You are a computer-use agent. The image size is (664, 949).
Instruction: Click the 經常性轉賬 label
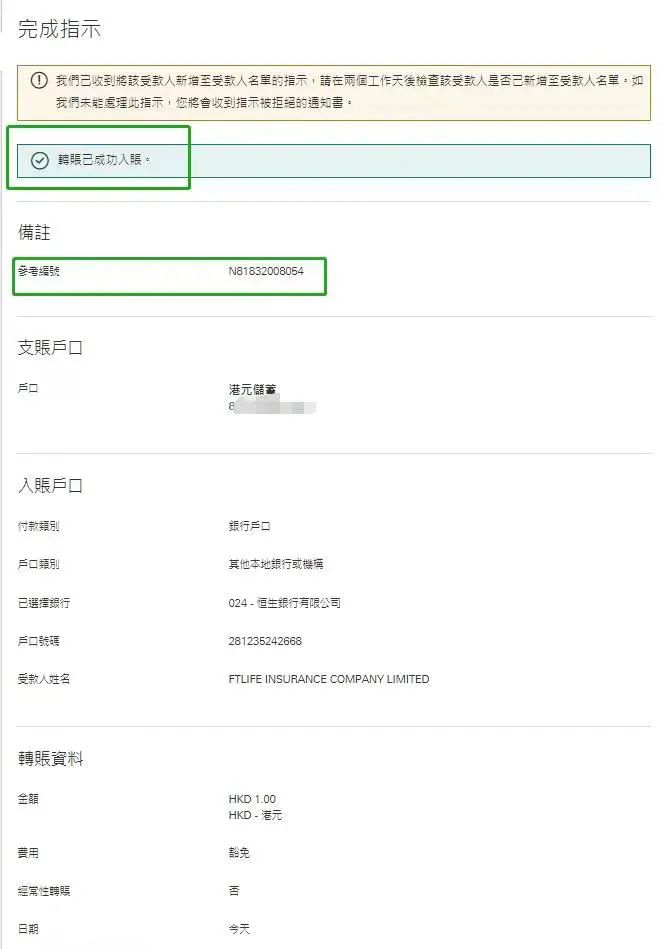coord(44,891)
